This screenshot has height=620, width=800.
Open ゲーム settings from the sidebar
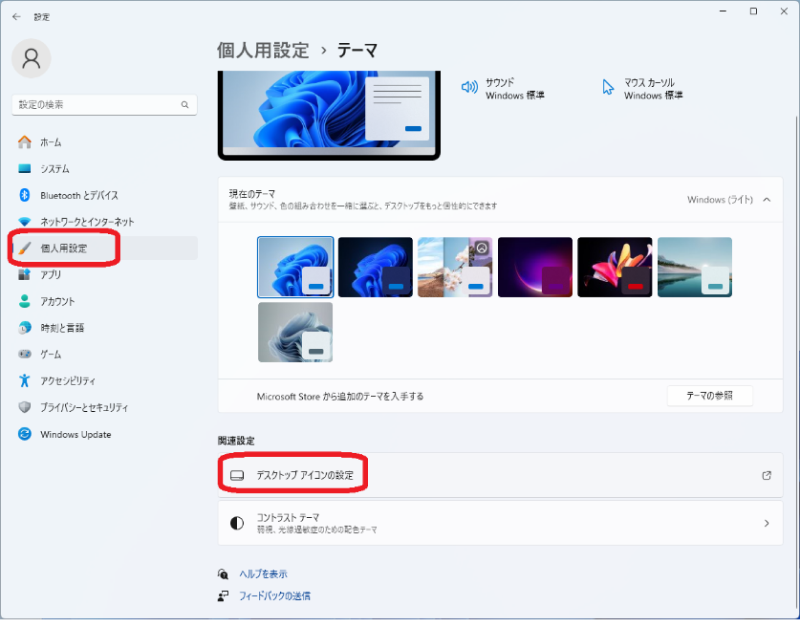(56, 354)
